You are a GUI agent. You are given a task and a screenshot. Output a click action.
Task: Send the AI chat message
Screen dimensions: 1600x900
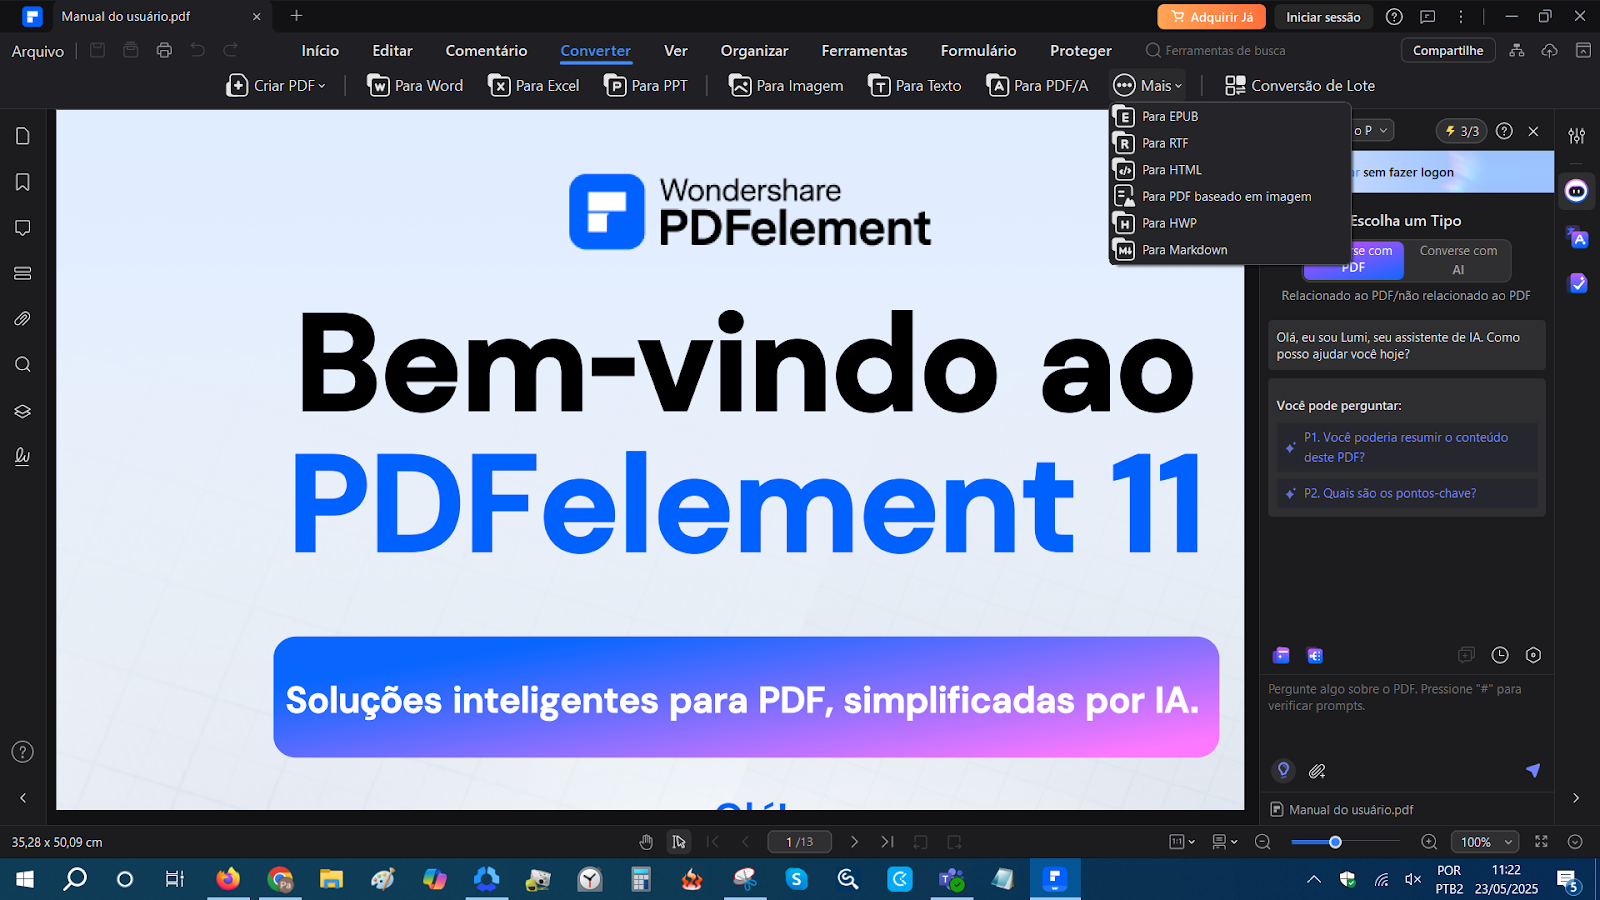click(1532, 770)
